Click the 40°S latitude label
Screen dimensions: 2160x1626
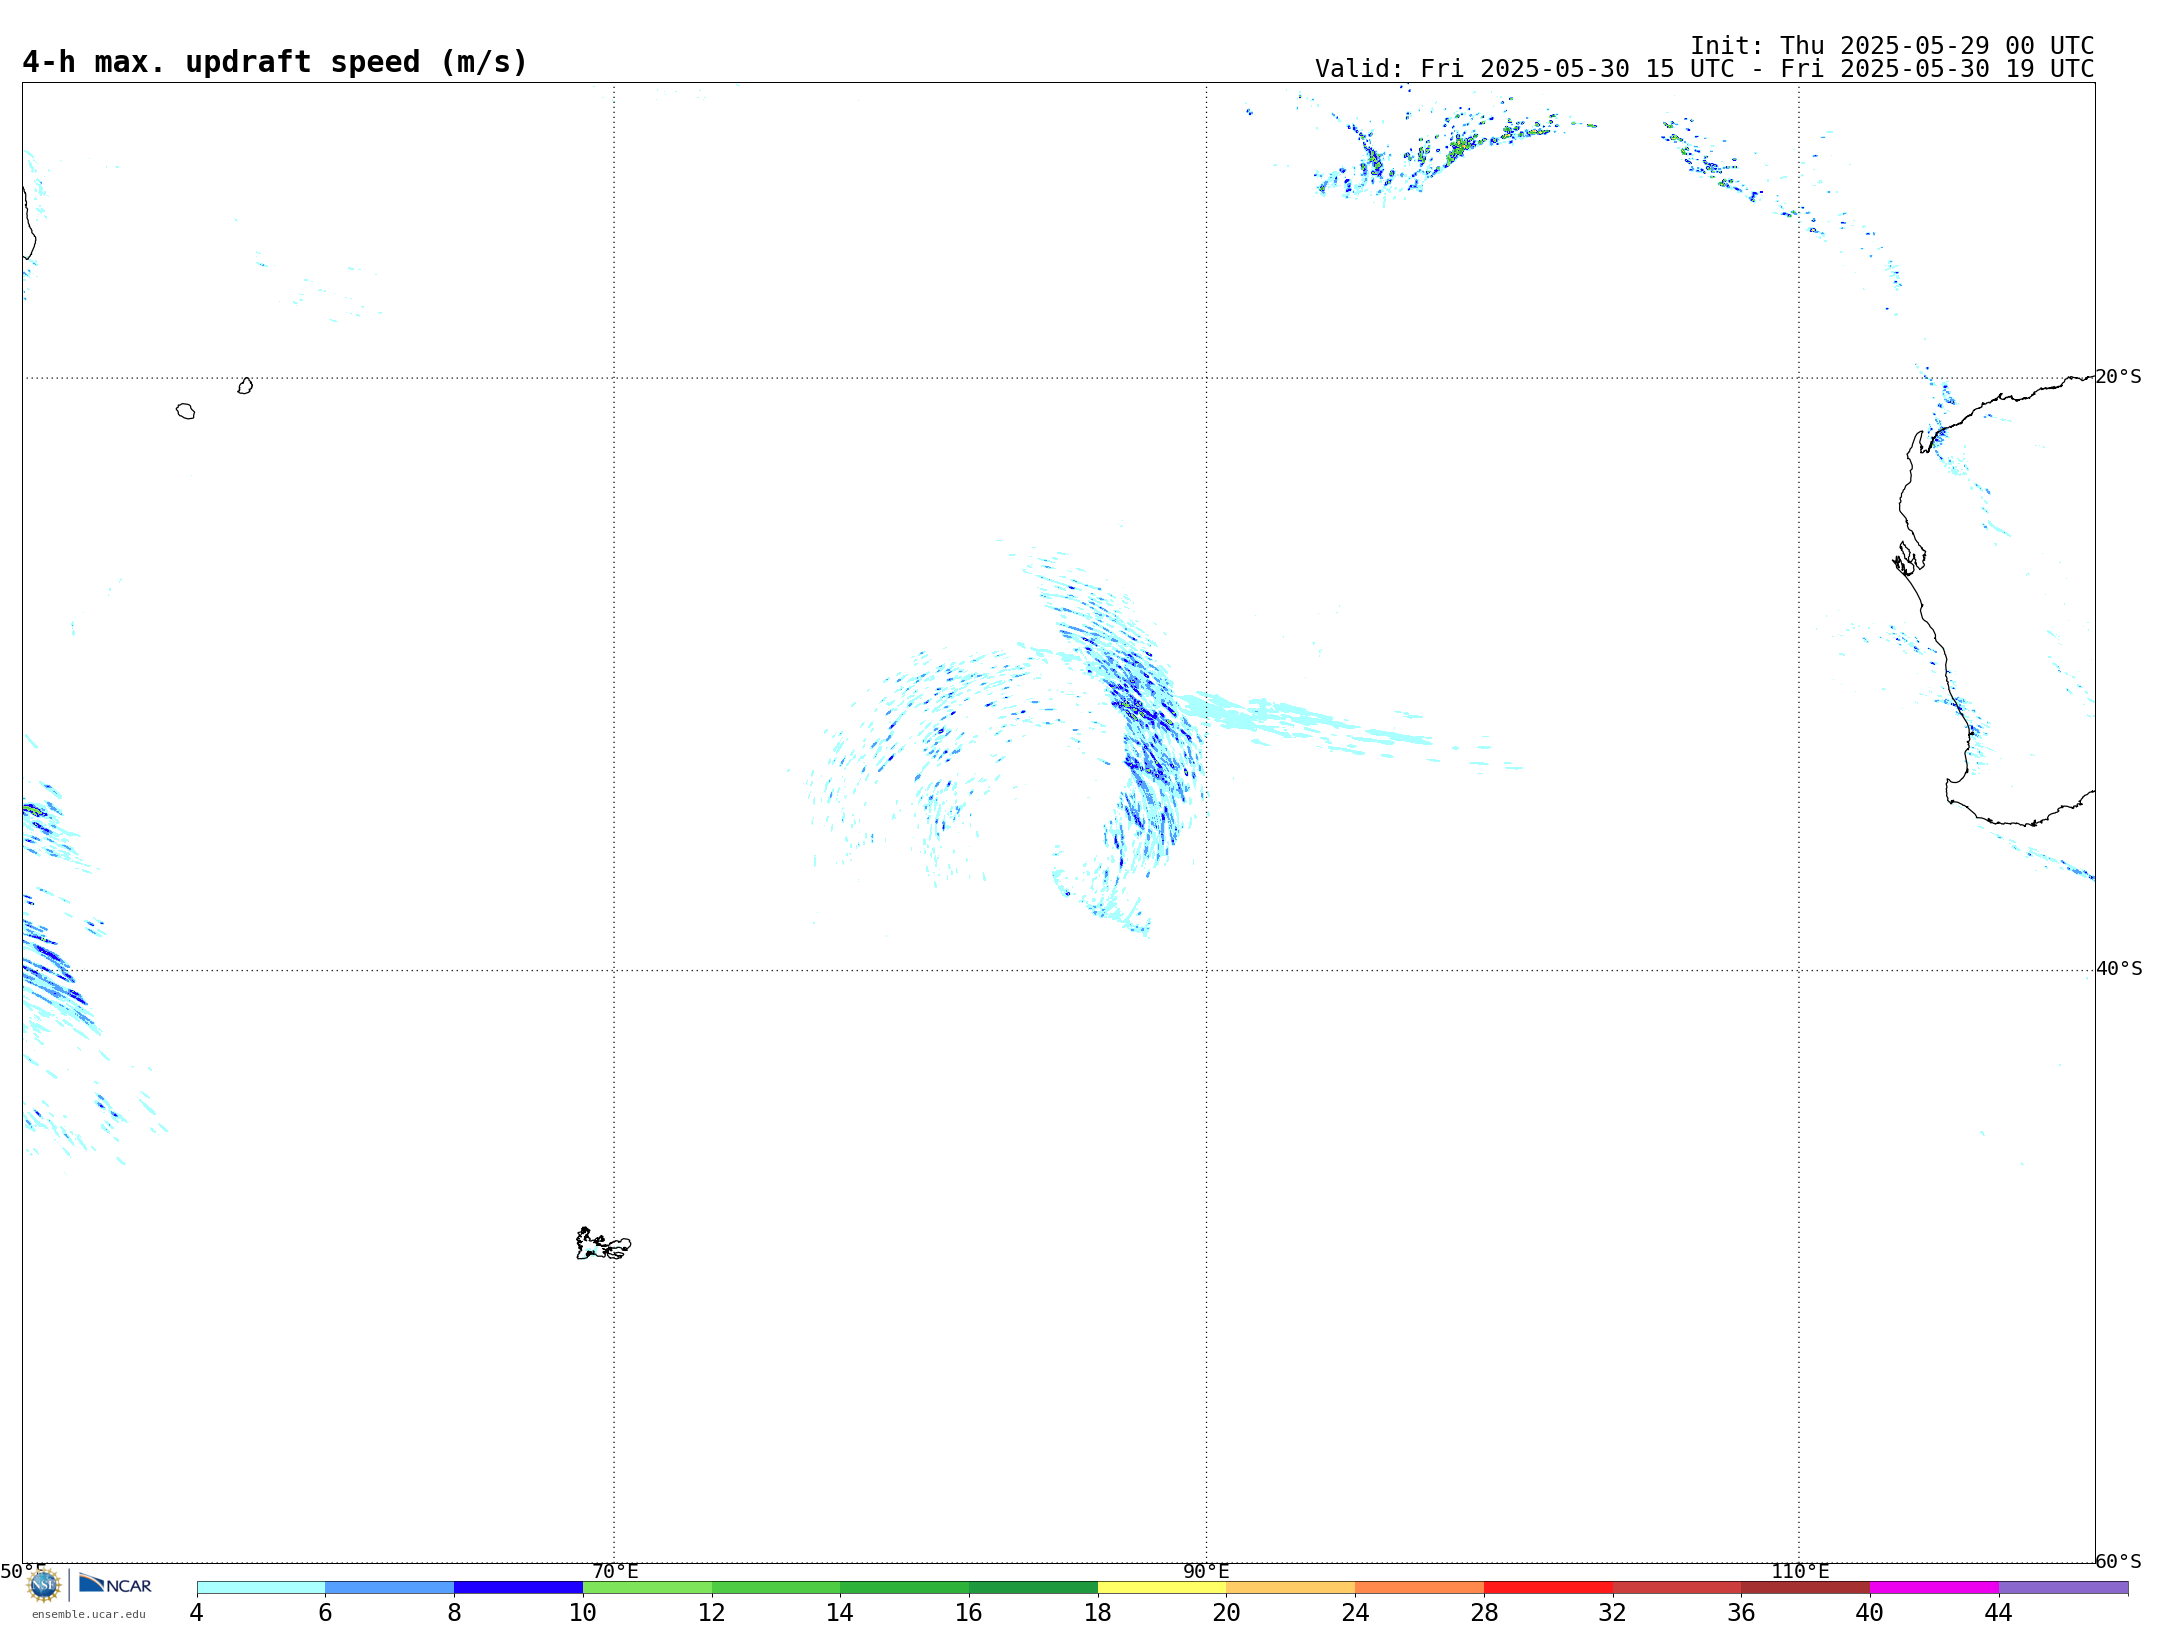(x=2119, y=969)
